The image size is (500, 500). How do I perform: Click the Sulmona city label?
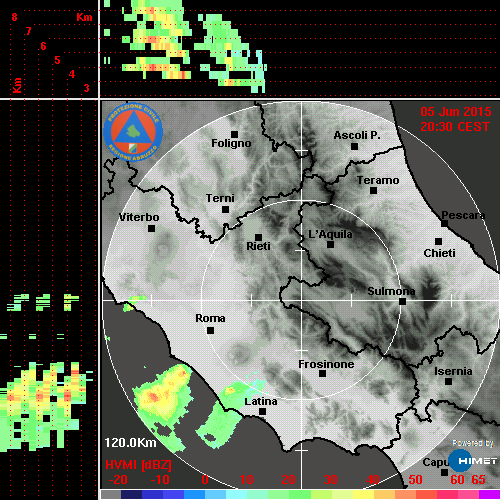point(391,291)
